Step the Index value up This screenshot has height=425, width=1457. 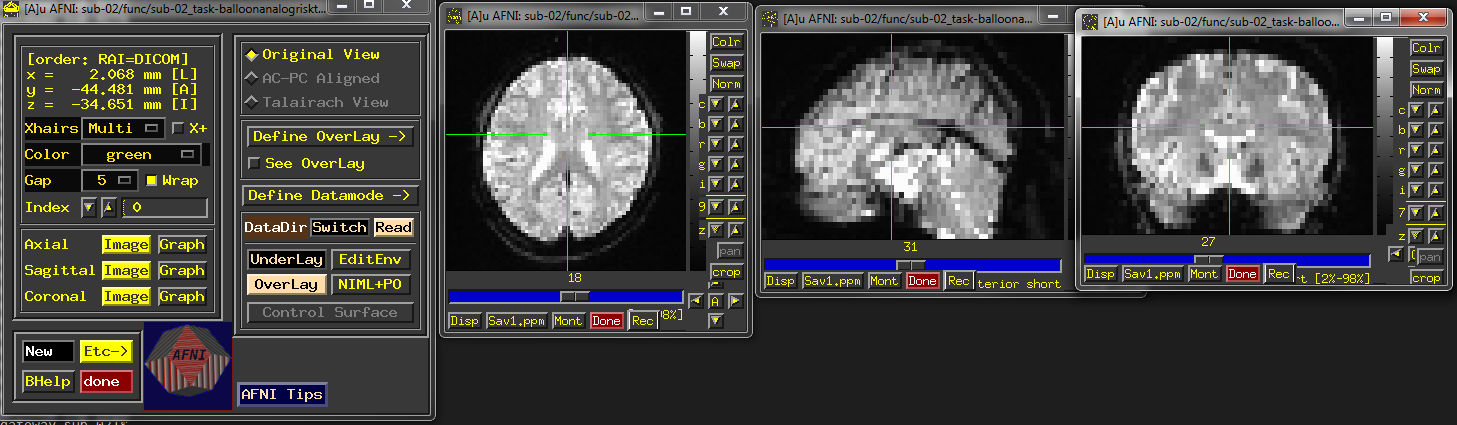(107, 208)
